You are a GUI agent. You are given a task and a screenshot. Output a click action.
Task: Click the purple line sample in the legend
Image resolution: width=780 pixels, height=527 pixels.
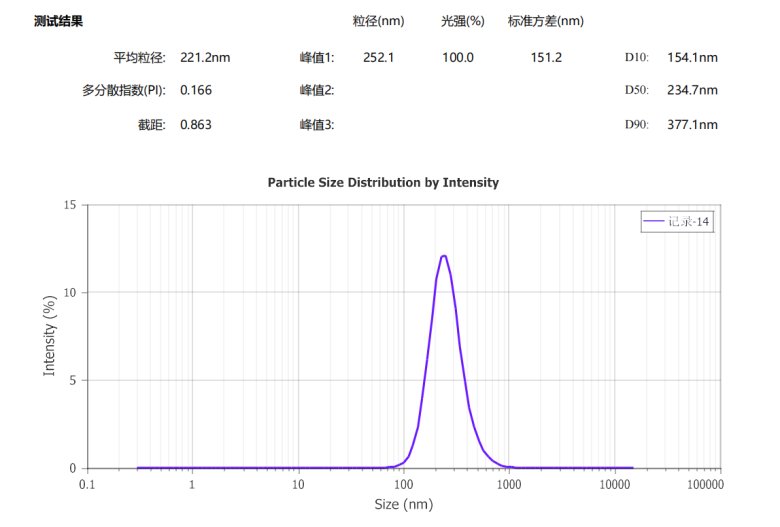click(x=655, y=223)
